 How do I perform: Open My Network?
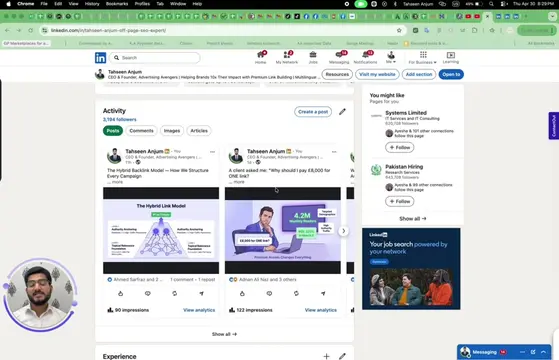(287, 57)
